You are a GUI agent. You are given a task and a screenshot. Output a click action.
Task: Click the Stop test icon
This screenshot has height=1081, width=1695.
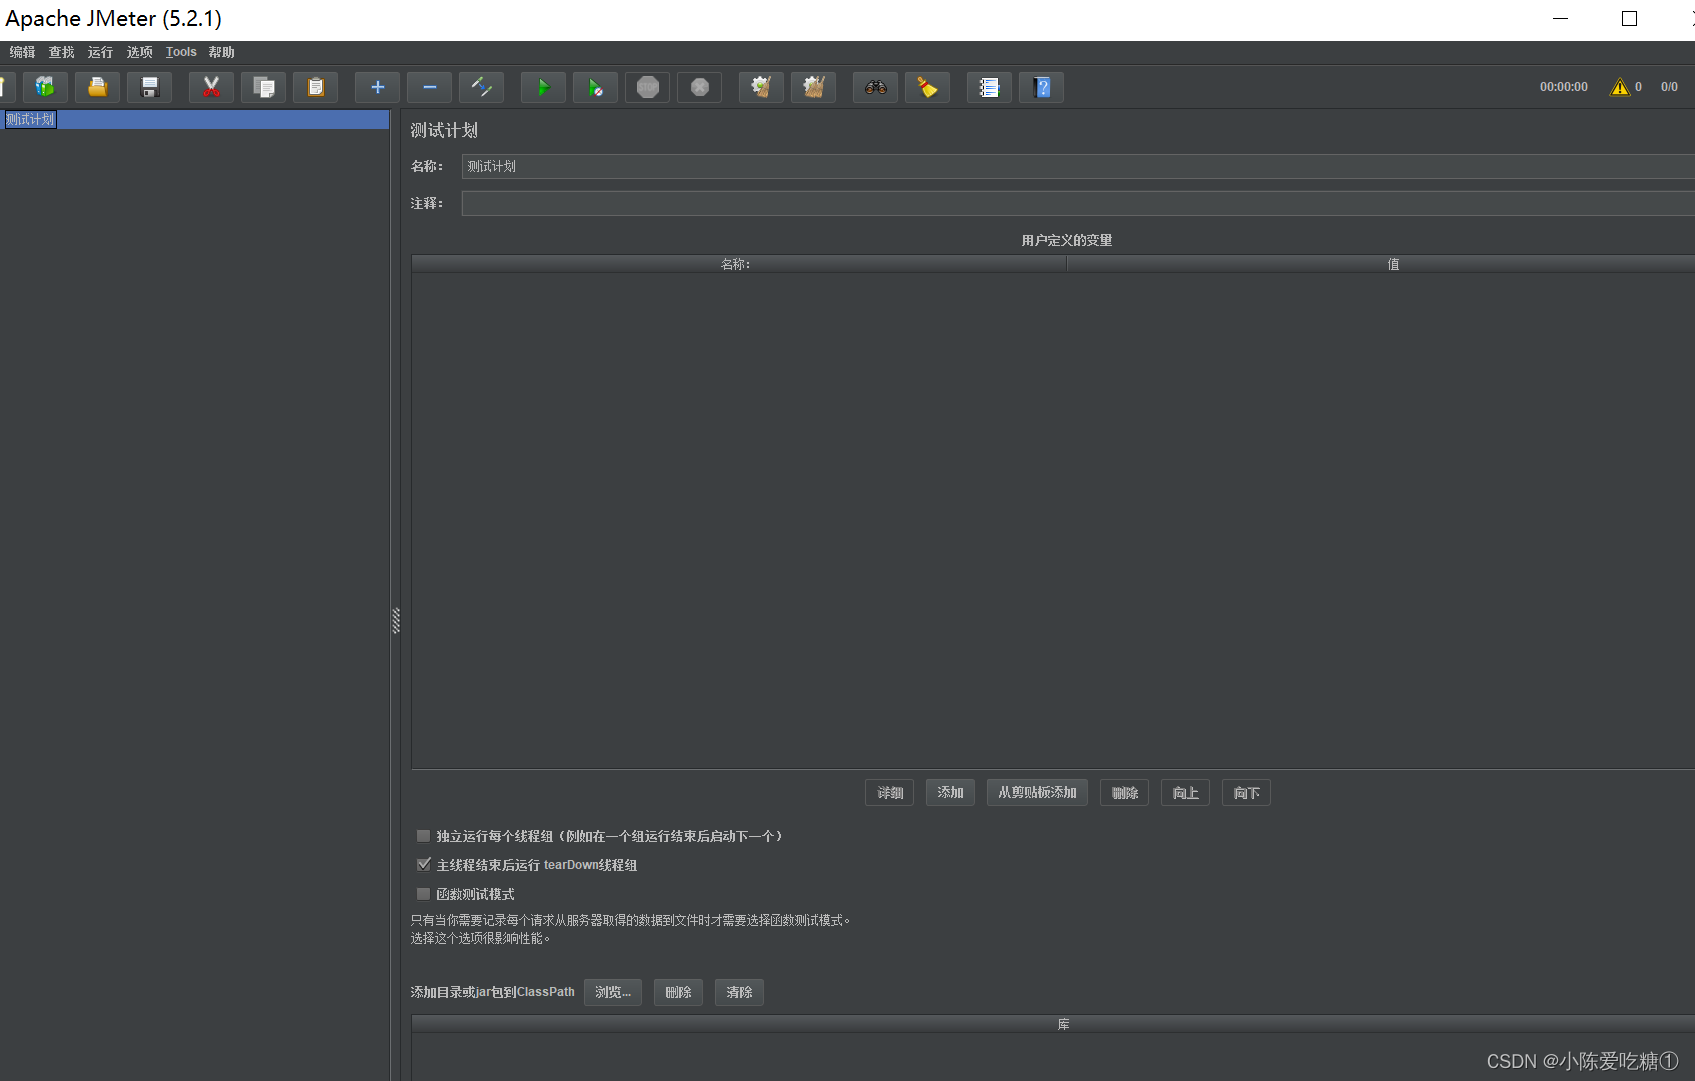tap(647, 88)
